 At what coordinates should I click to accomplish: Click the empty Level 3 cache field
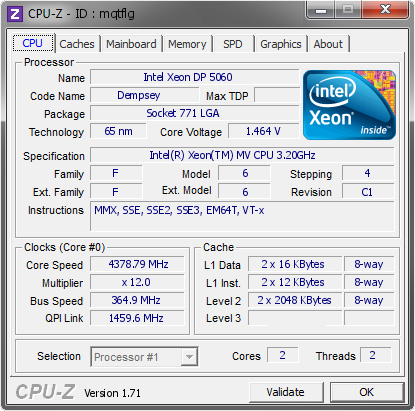(x=295, y=318)
